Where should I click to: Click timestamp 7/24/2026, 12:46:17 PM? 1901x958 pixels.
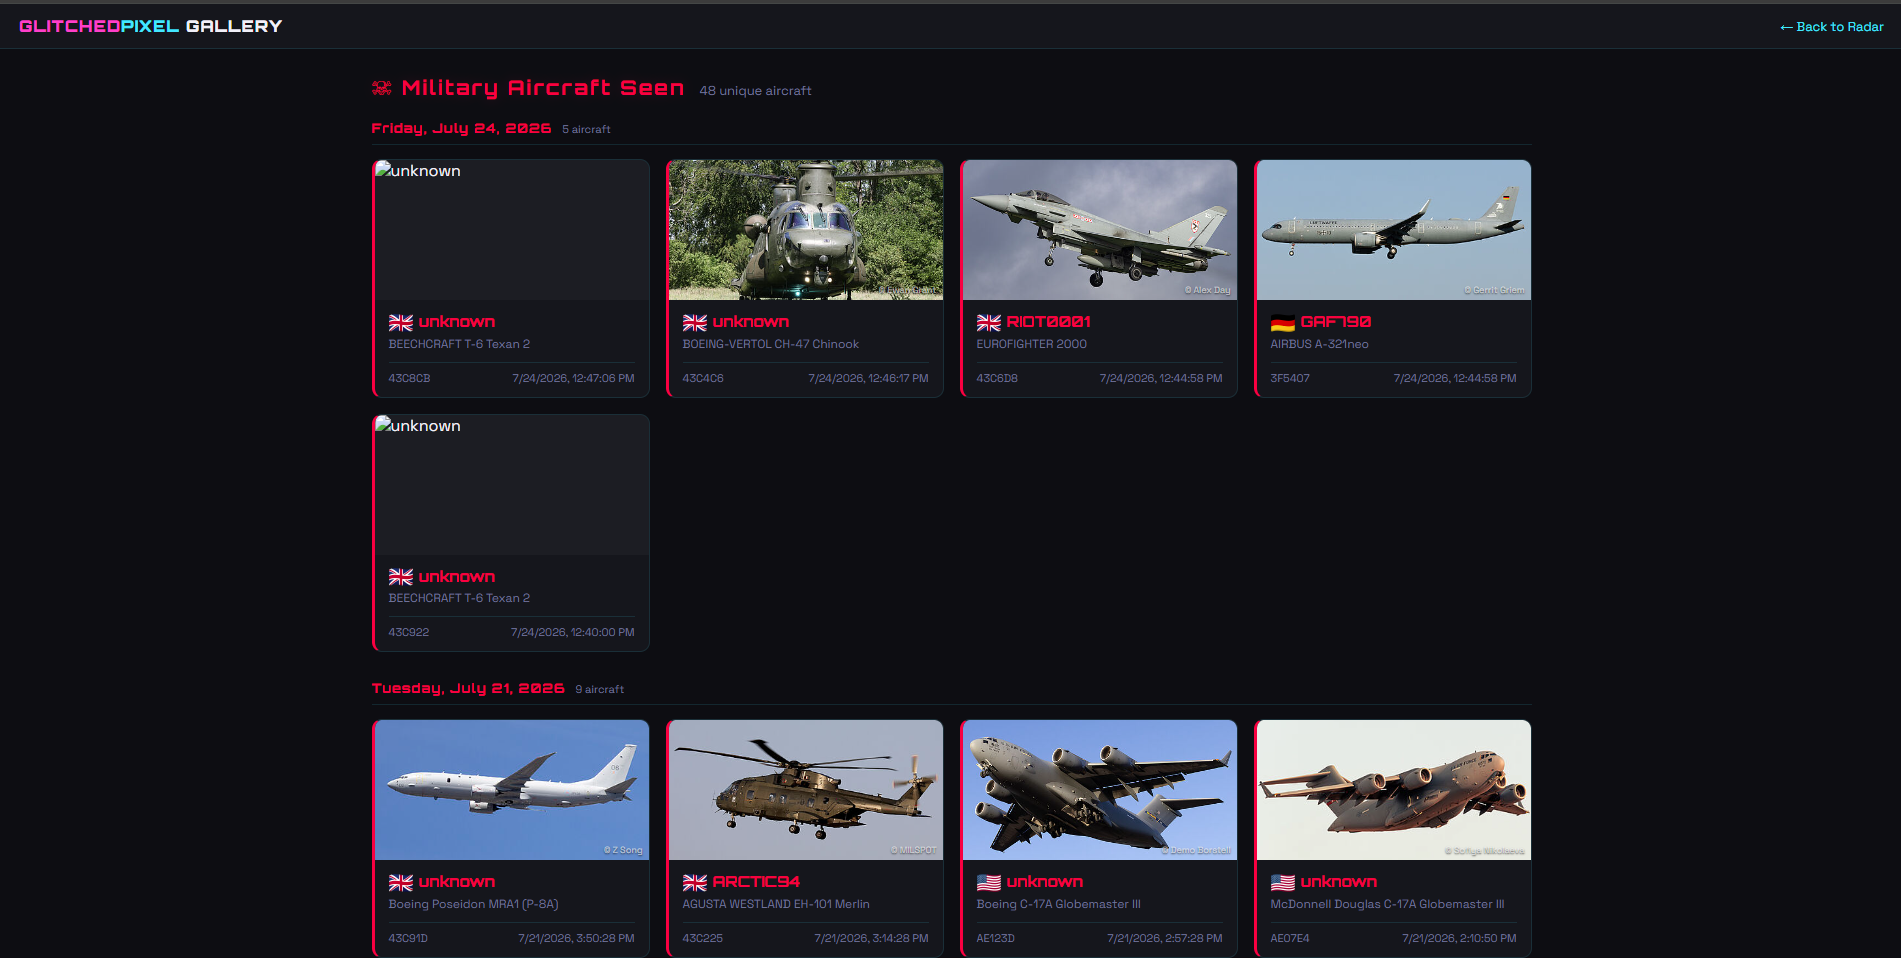tap(868, 379)
